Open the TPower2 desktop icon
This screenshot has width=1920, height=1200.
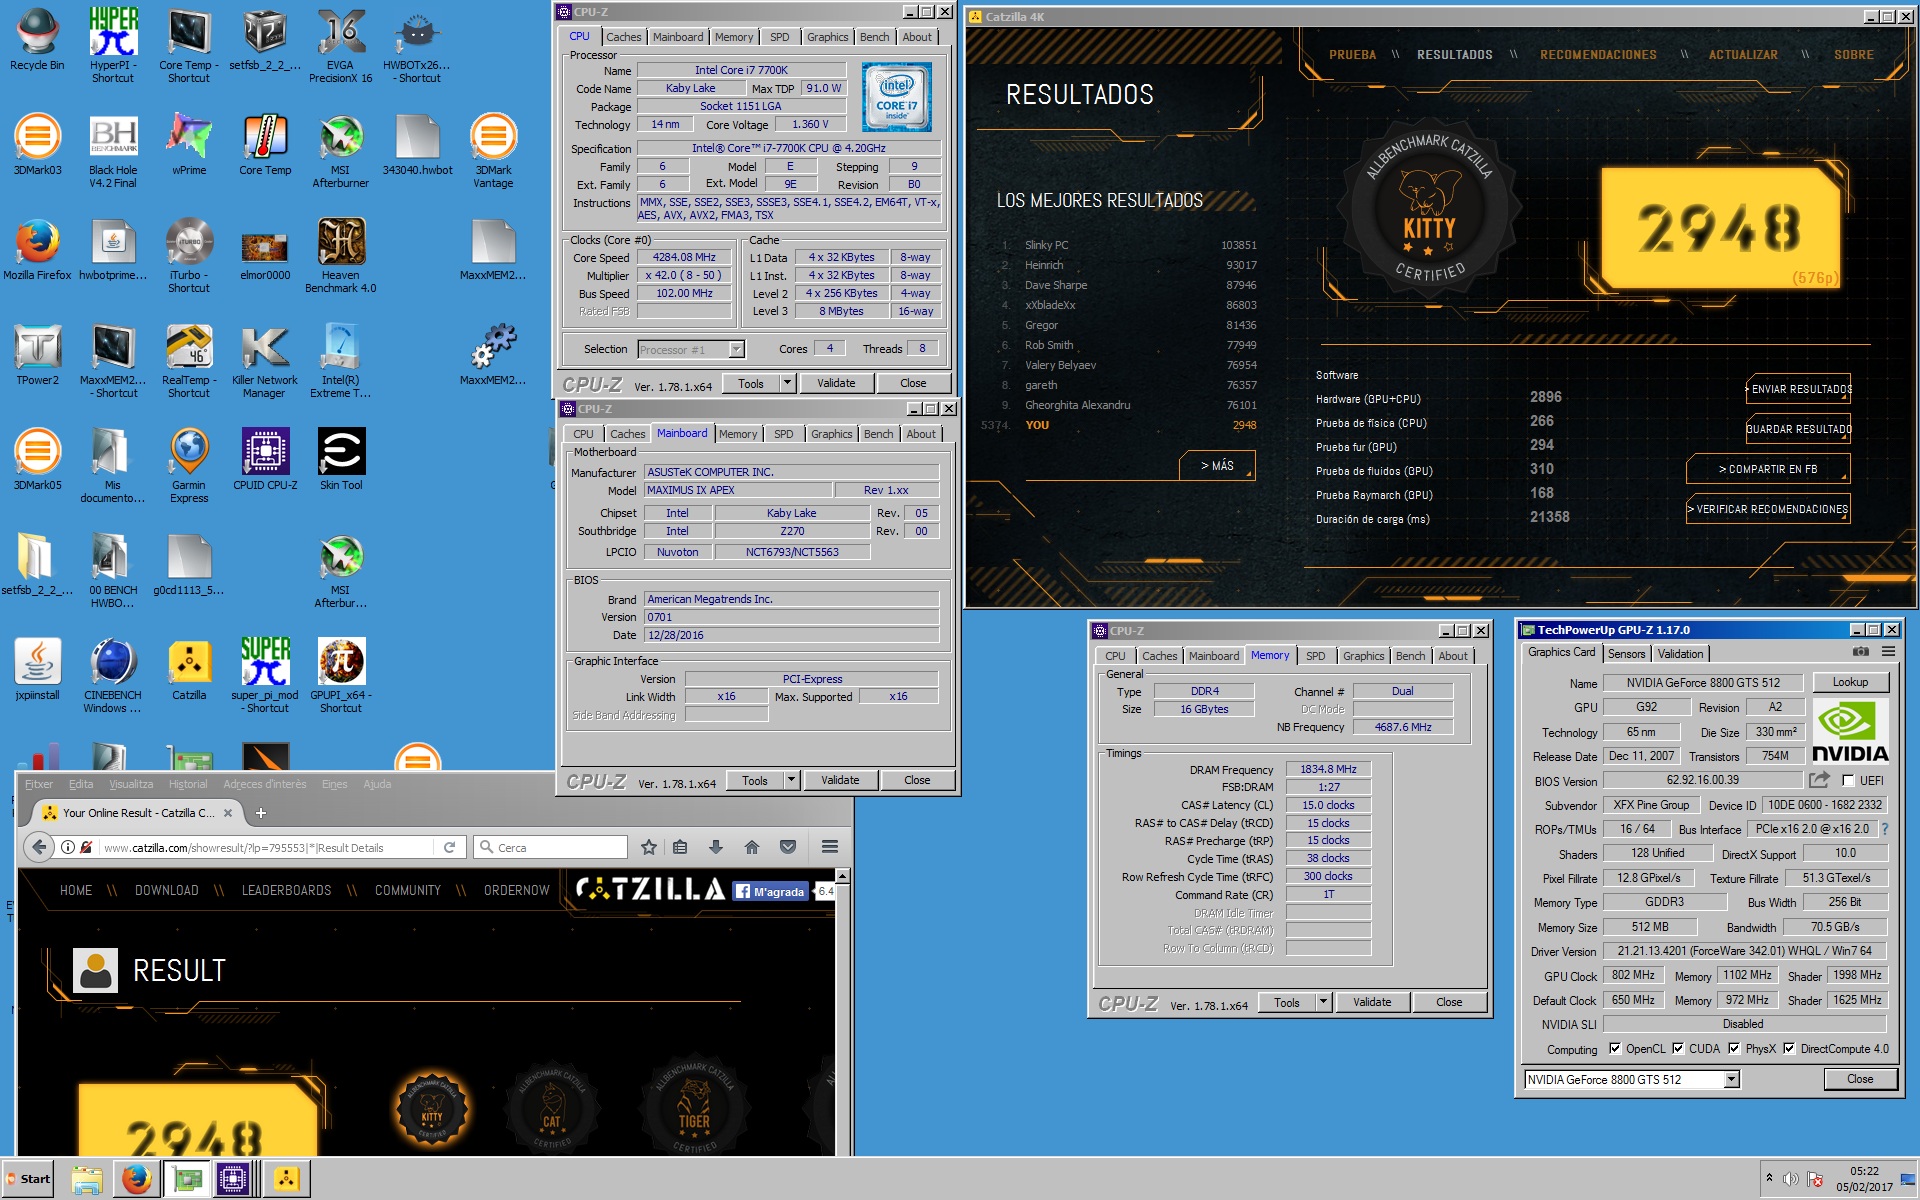[37, 355]
